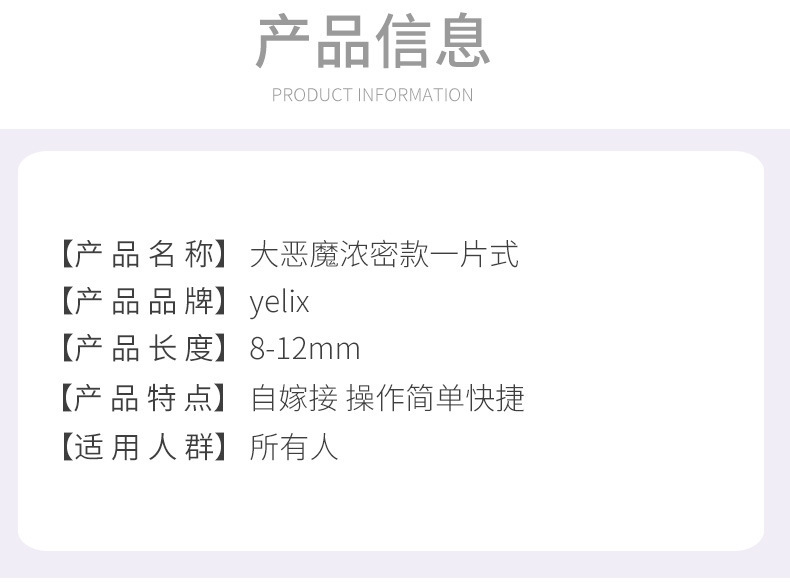790x586 pixels.
Task: Click the 操作简单快捷 feature text
Action: [x=435, y=398]
